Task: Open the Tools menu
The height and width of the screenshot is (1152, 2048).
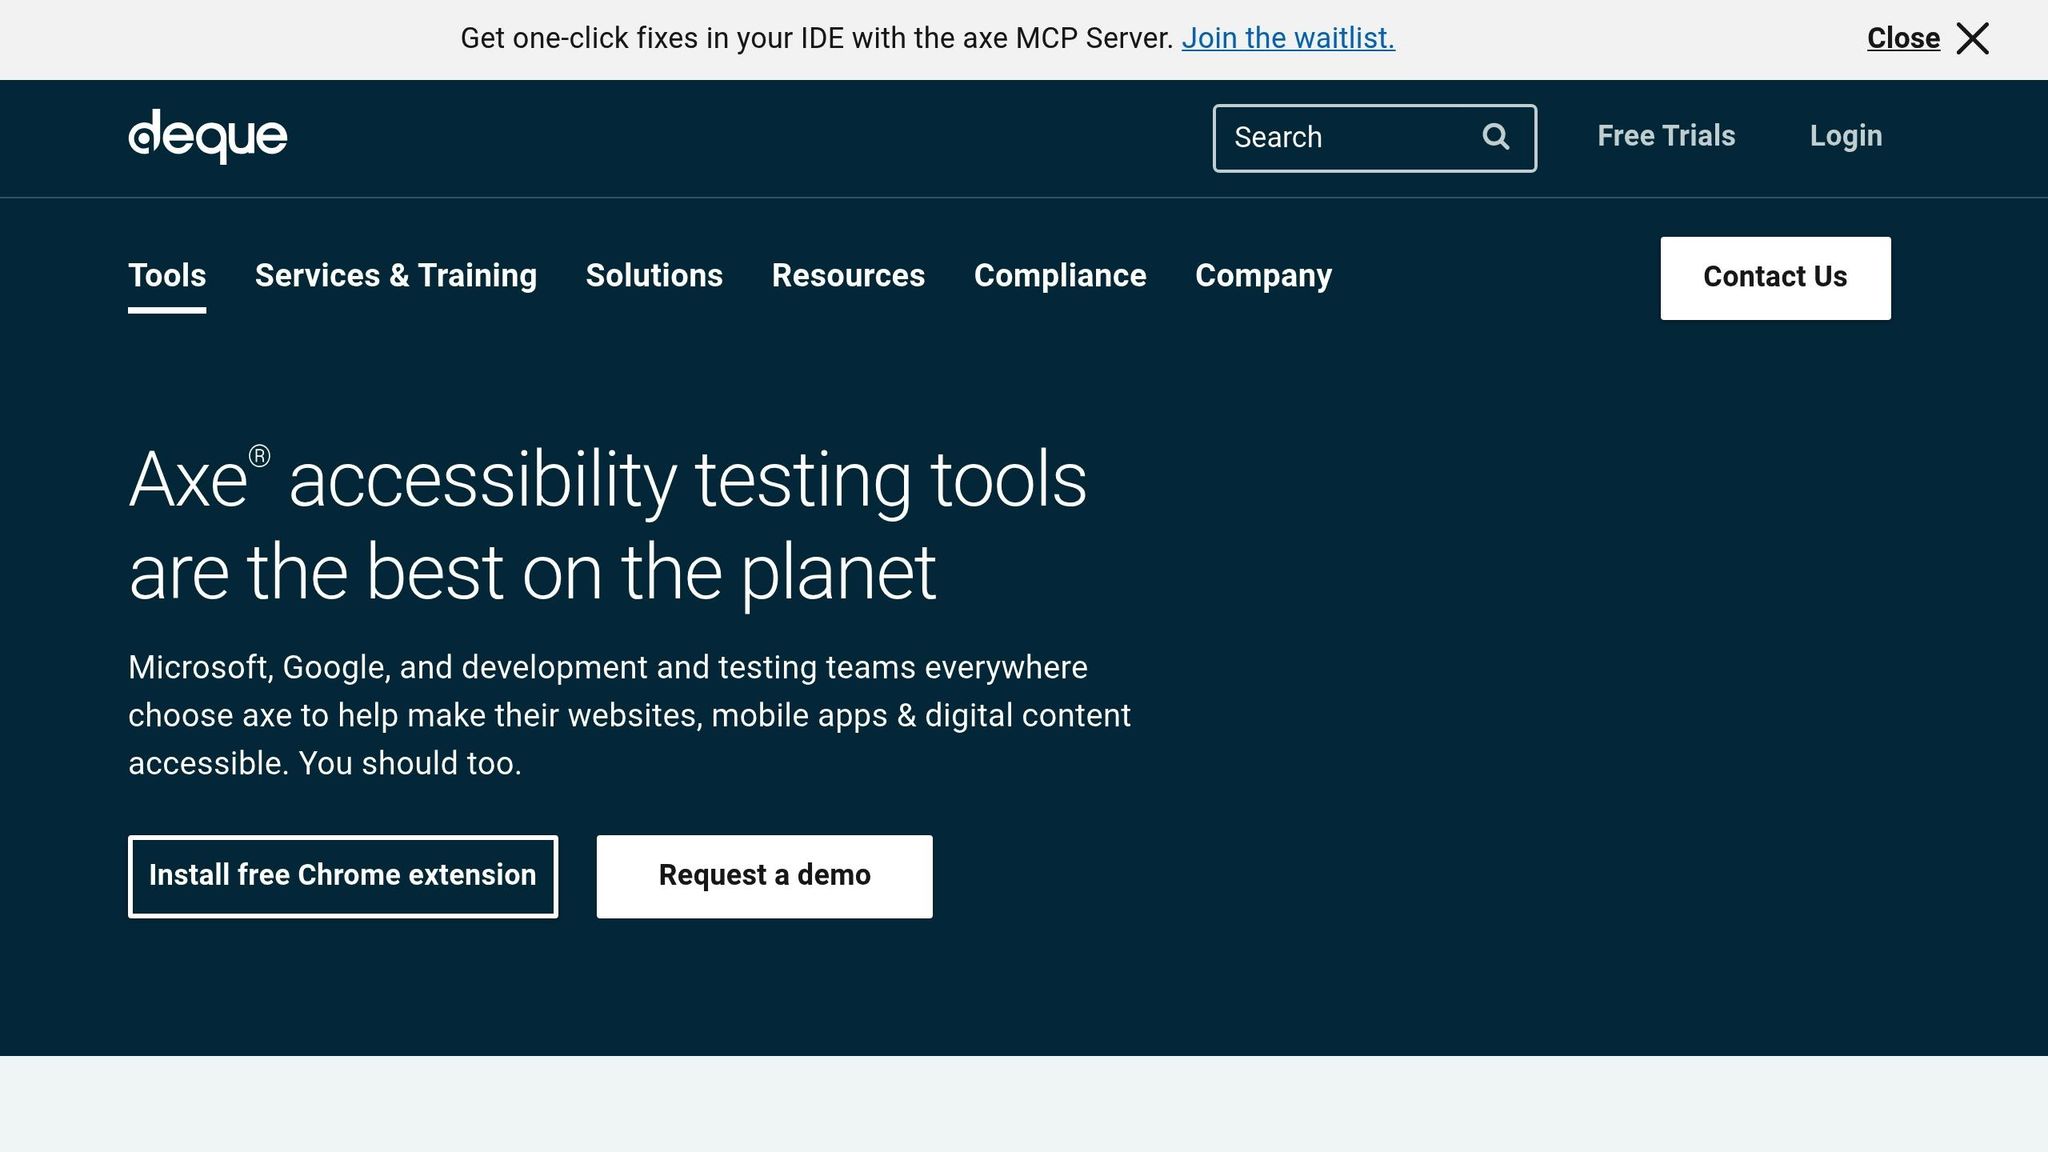Action: tap(167, 276)
